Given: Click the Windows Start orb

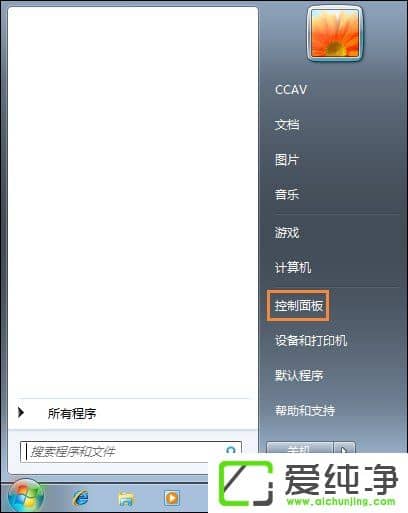Looking at the screenshot, I should (26, 497).
